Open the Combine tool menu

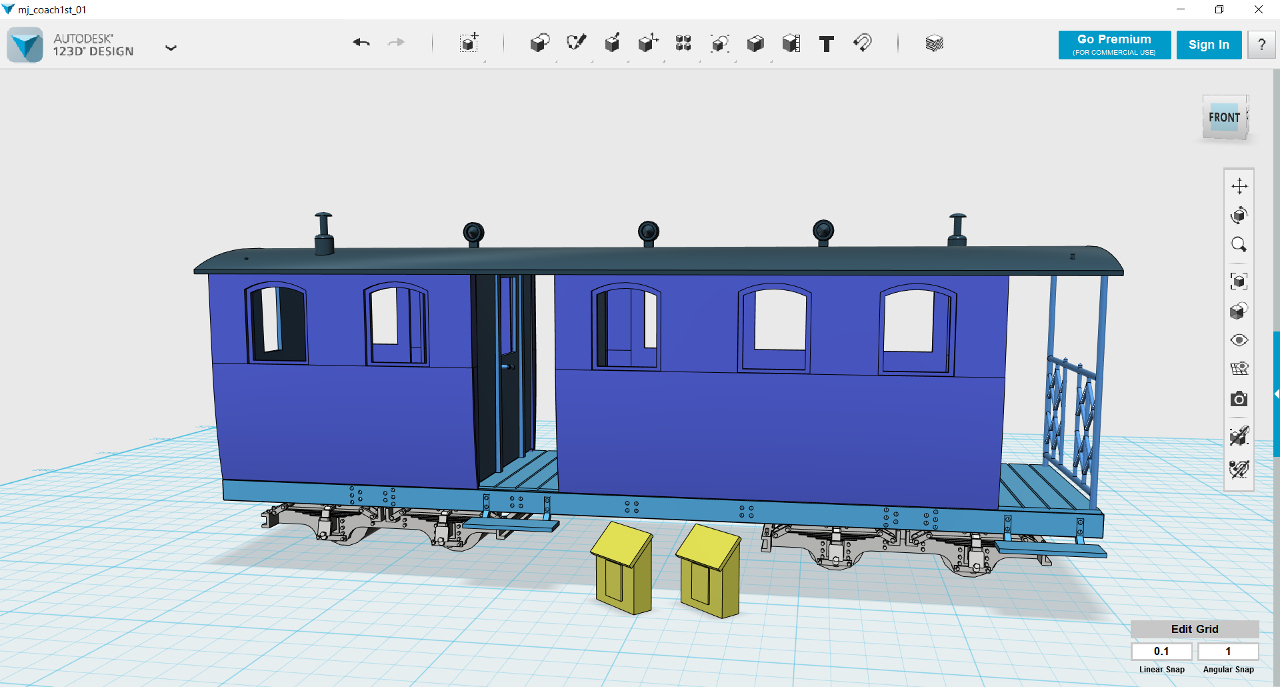click(x=755, y=43)
